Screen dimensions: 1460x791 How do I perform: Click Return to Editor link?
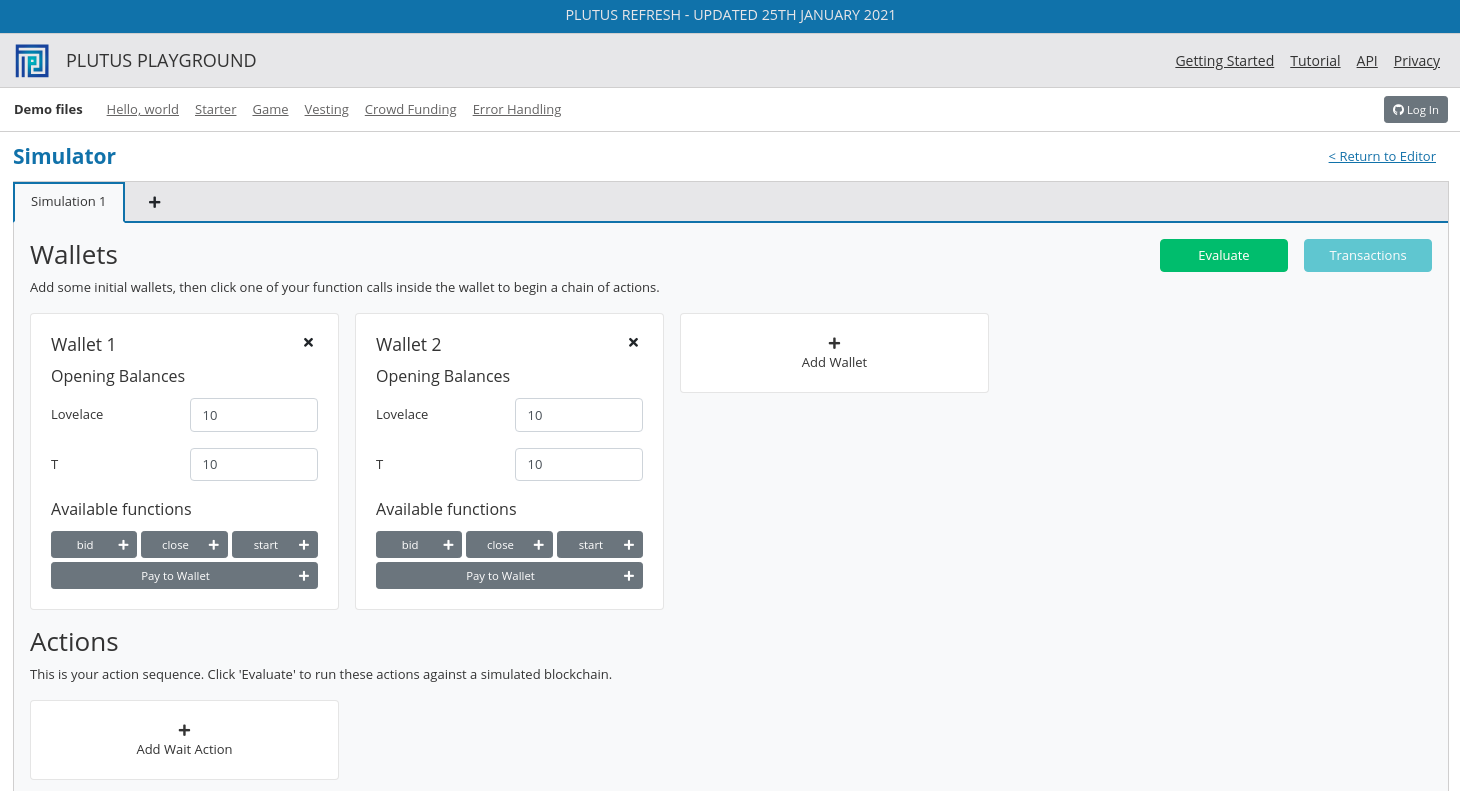click(x=1381, y=157)
